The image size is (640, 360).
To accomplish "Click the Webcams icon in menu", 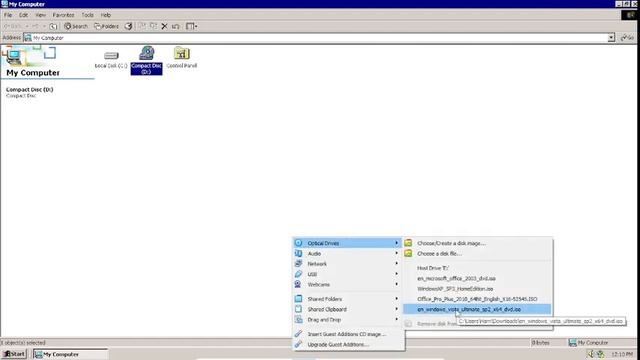I will 298,284.
